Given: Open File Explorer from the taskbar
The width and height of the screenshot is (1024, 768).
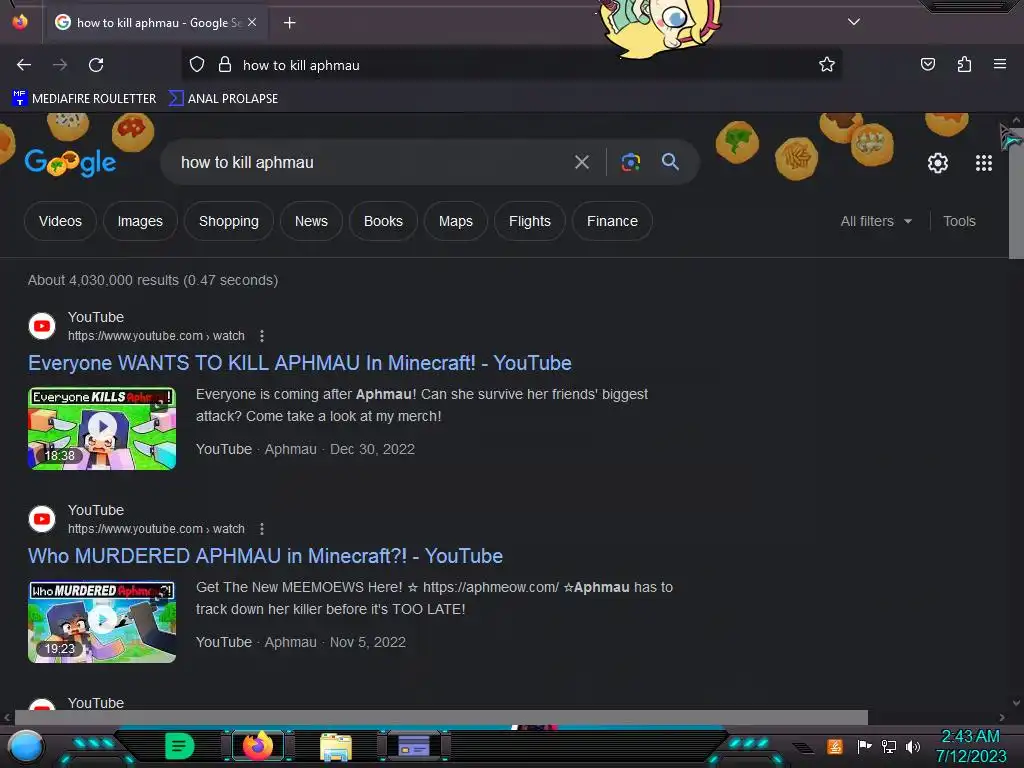Looking at the screenshot, I should pos(336,746).
